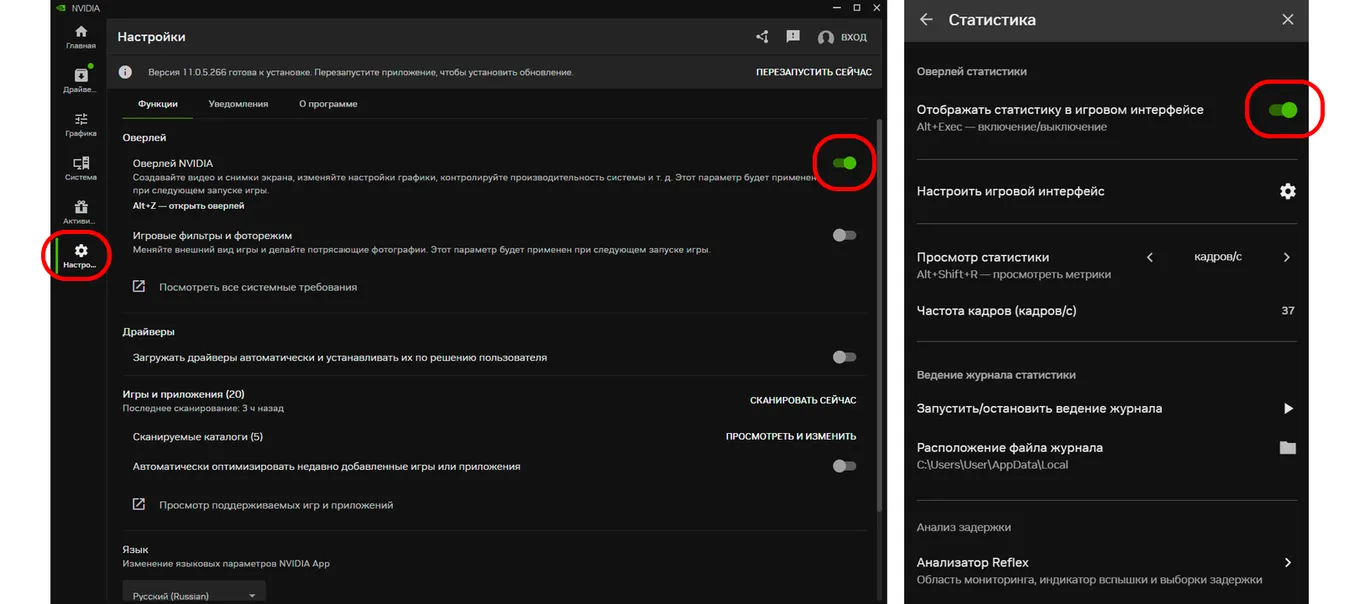
Task: Open the Графика sidebar section
Action: click(x=81, y=125)
